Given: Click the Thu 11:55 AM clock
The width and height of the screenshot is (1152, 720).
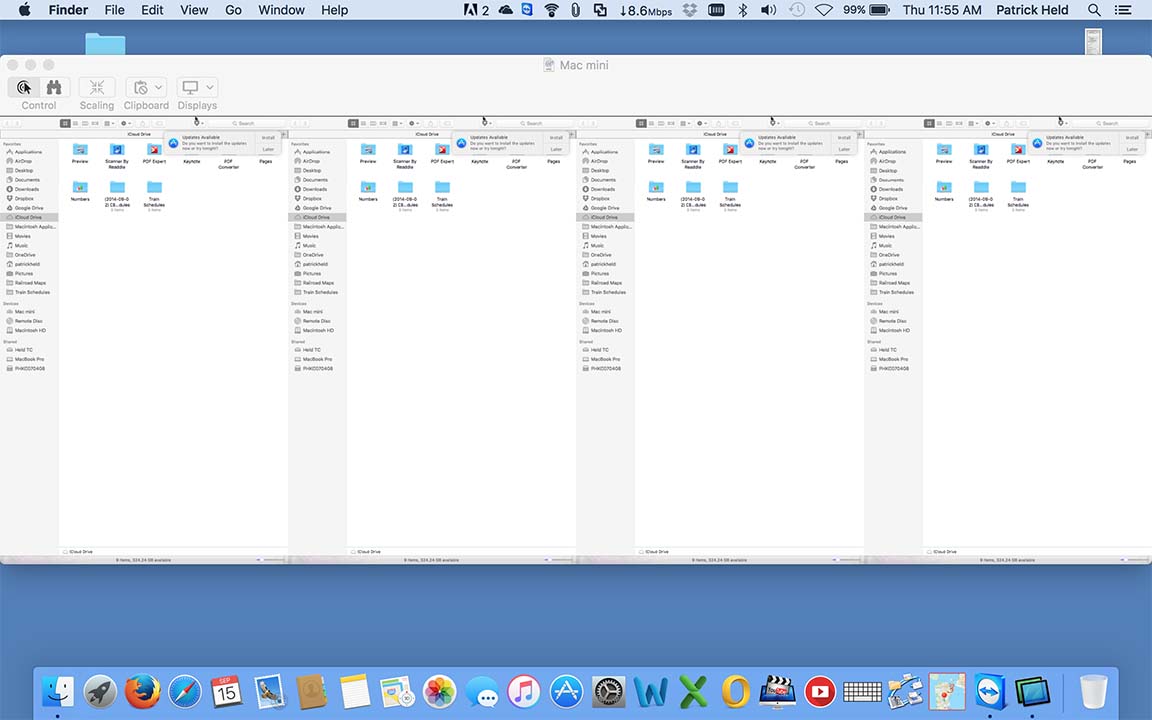Looking at the screenshot, I should [942, 10].
